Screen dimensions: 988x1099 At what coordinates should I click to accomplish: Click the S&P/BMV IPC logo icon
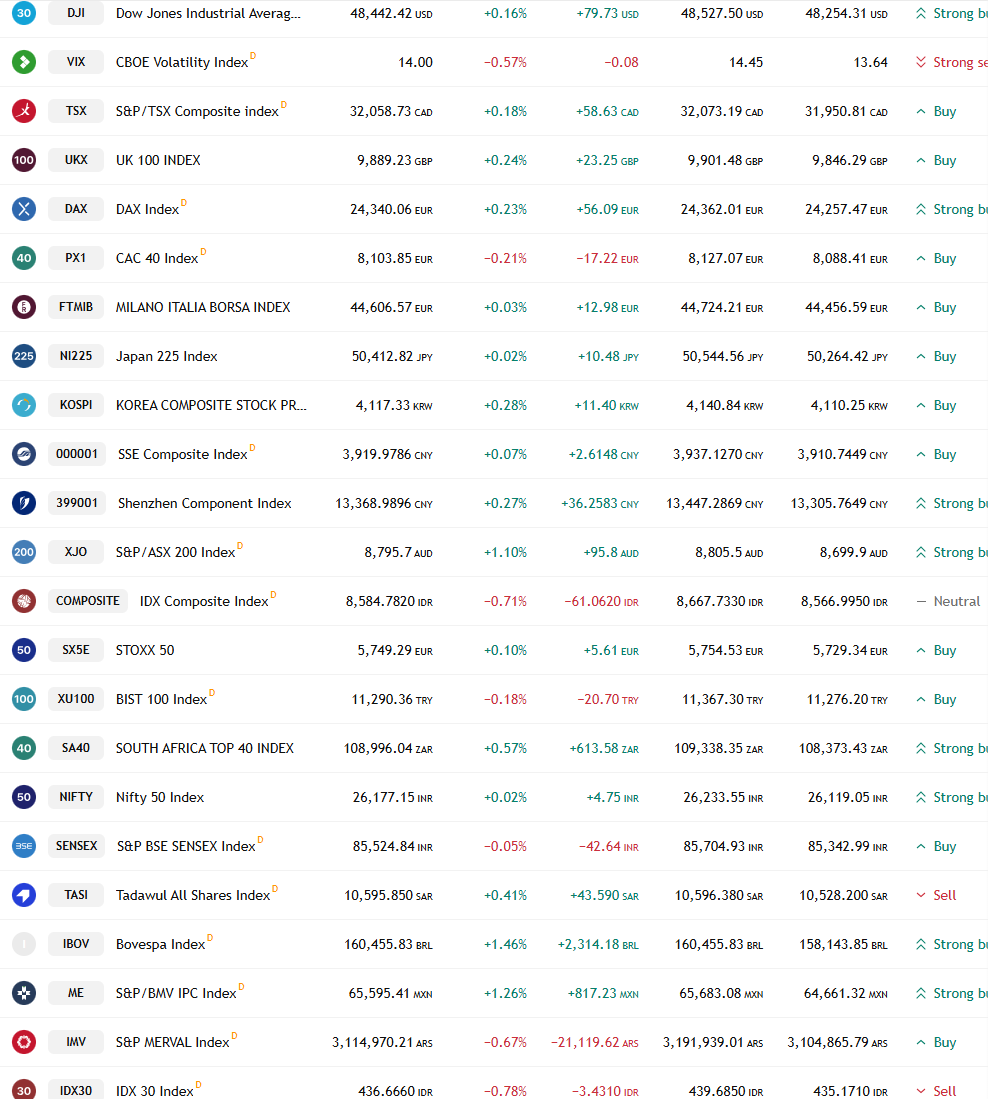[24, 993]
